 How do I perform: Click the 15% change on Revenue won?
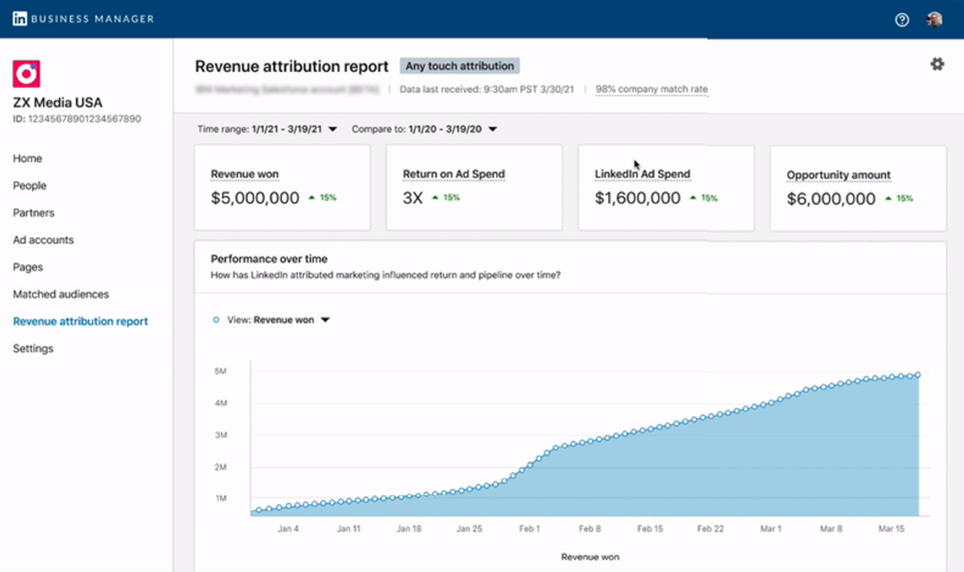coord(323,197)
